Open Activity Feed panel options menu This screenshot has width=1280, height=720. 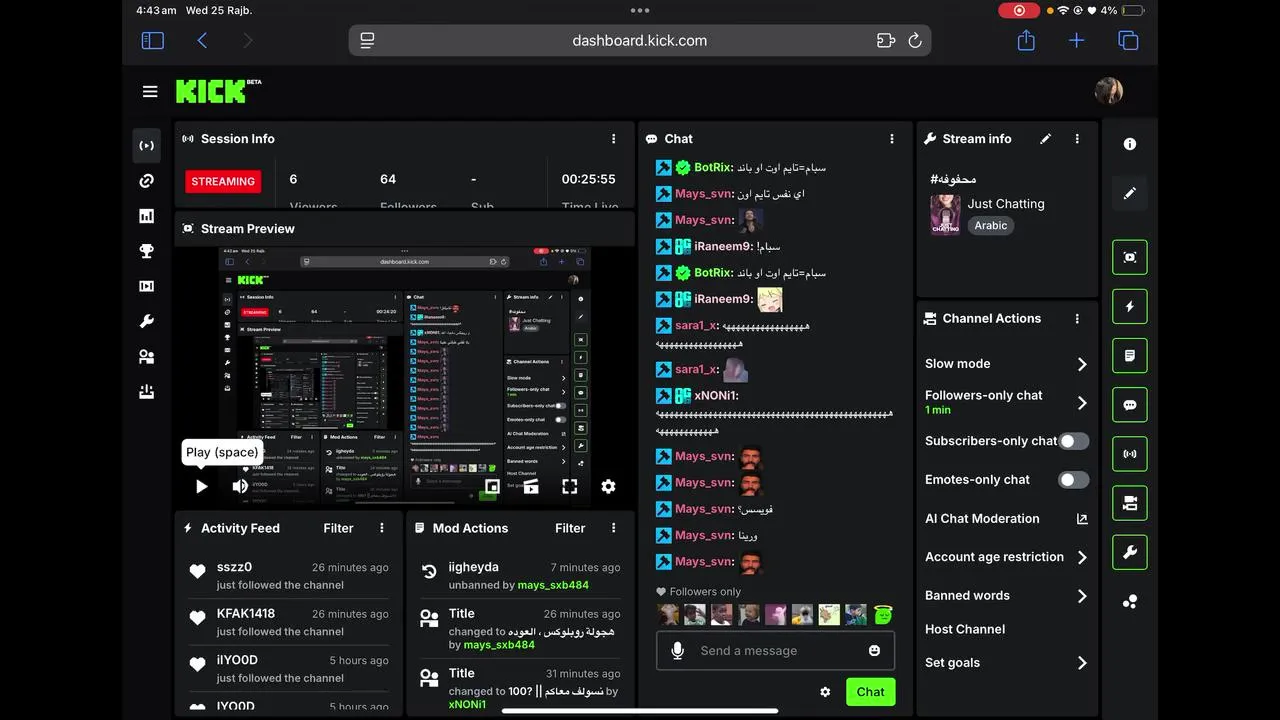coord(382,528)
